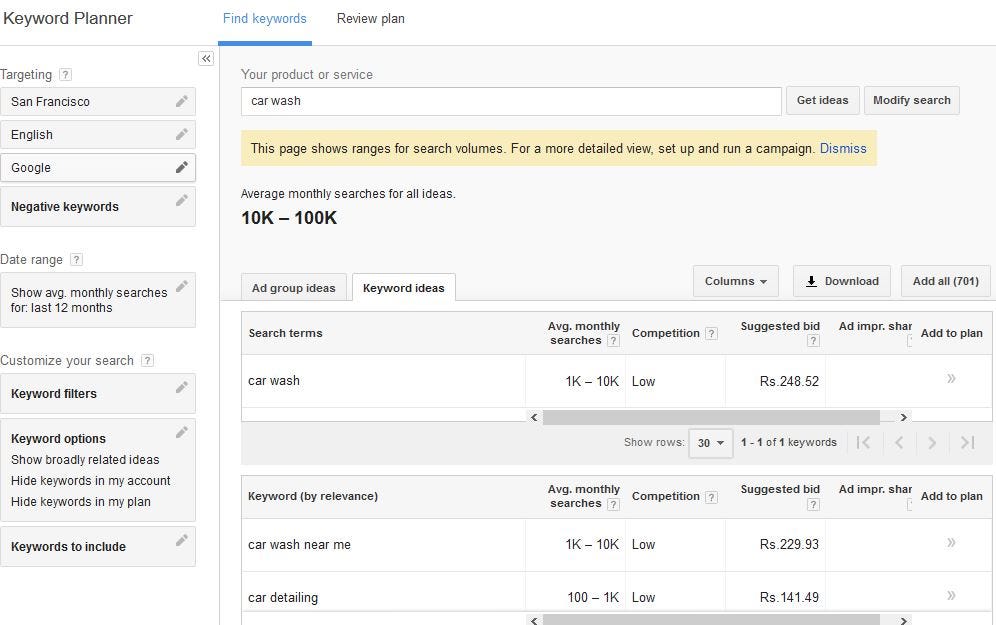996x625 pixels.
Task: Focus the product or service input field
Action: [x=511, y=101]
